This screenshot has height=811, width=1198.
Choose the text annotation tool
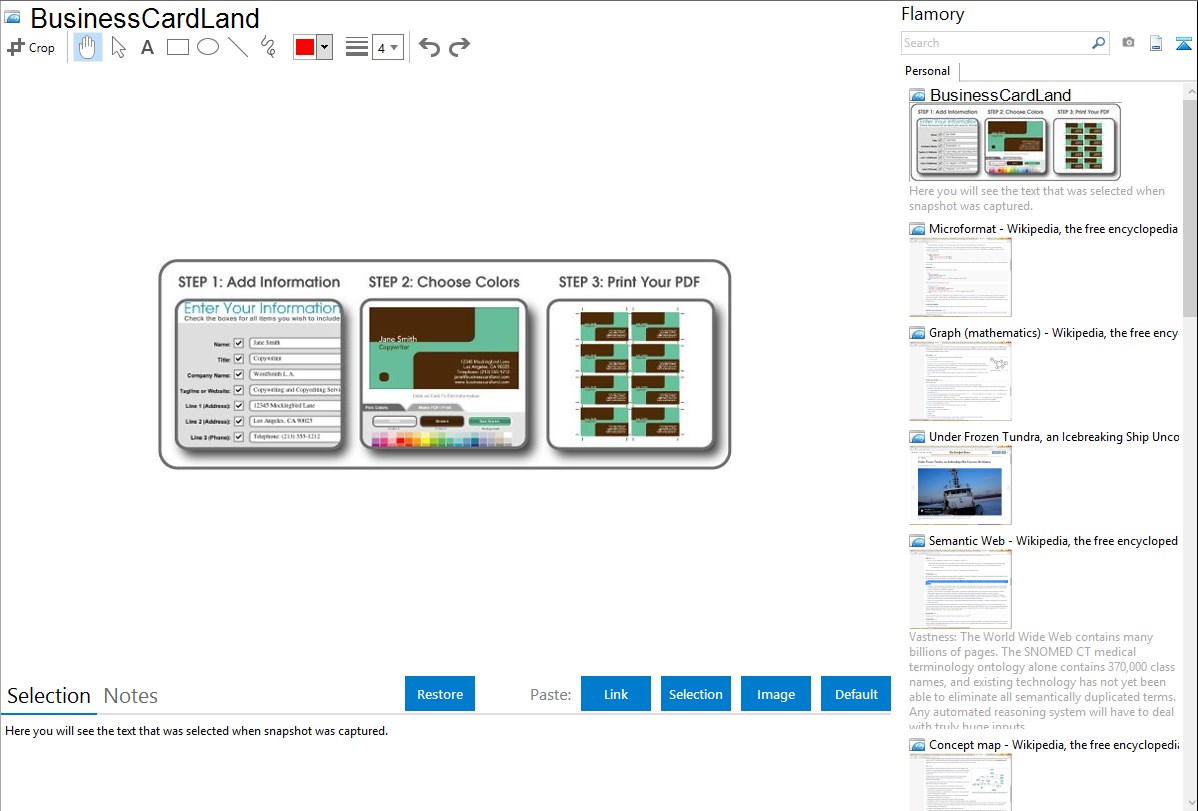147,47
